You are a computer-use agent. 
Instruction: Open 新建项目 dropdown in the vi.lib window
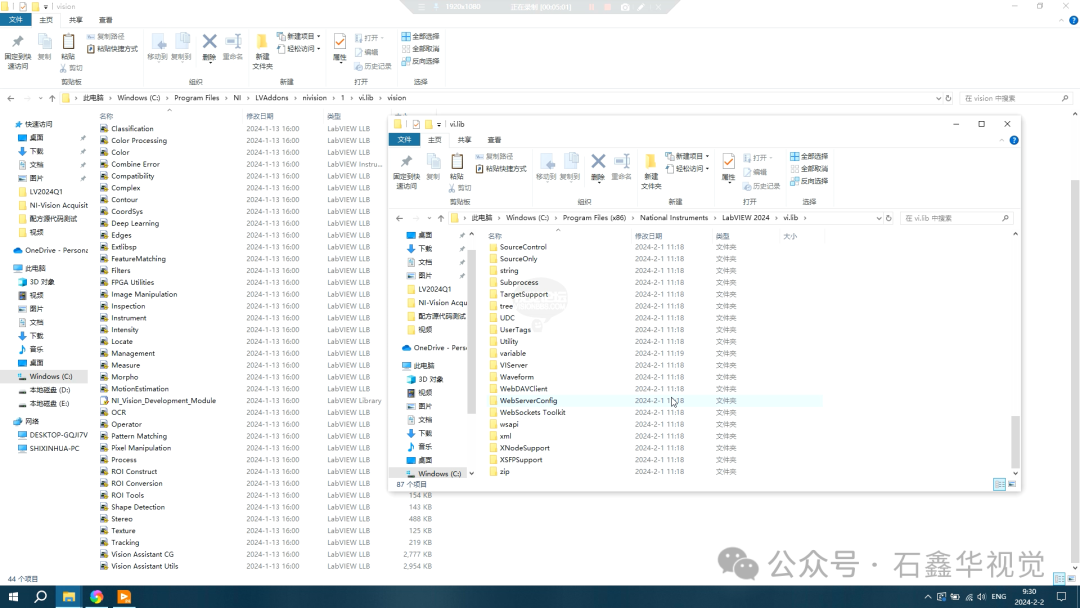(x=687, y=156)
